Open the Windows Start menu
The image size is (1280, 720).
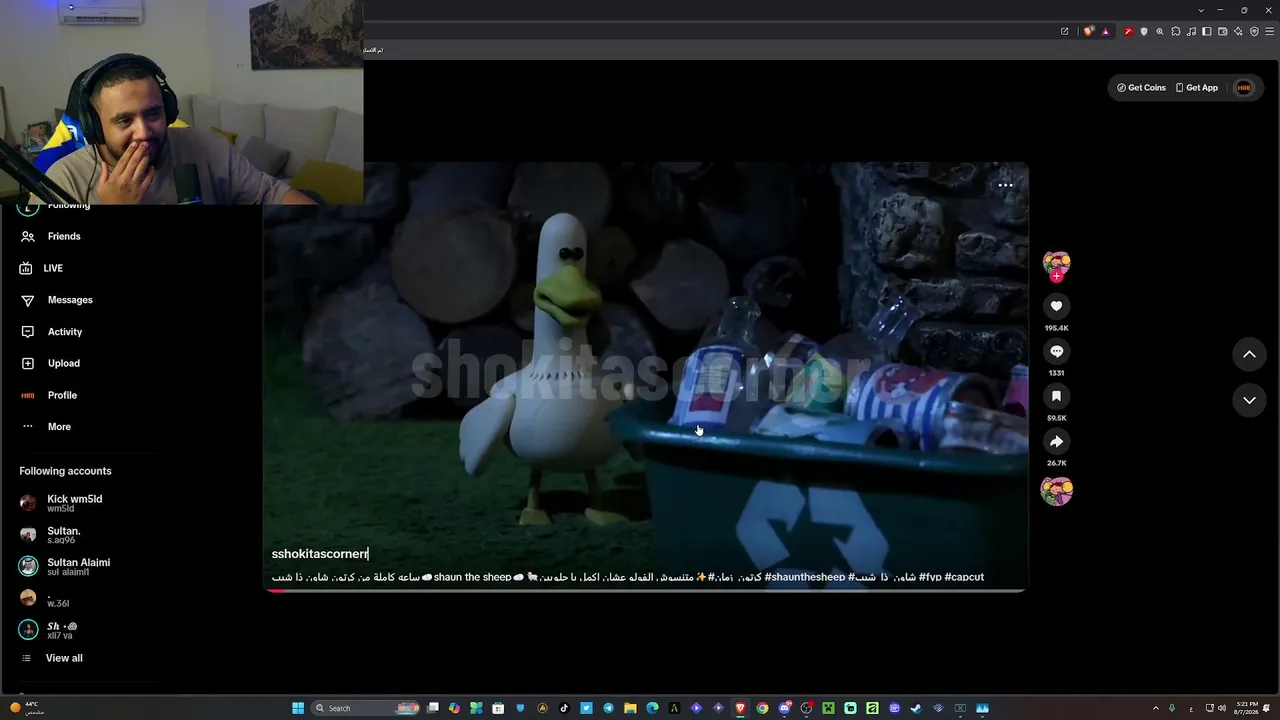pos(297,708)
